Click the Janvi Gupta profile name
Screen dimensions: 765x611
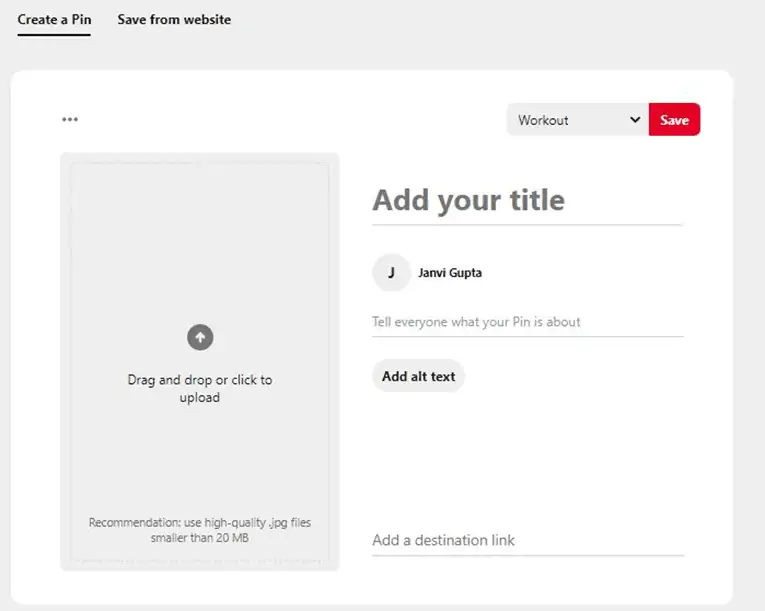(x=450, y=272)
